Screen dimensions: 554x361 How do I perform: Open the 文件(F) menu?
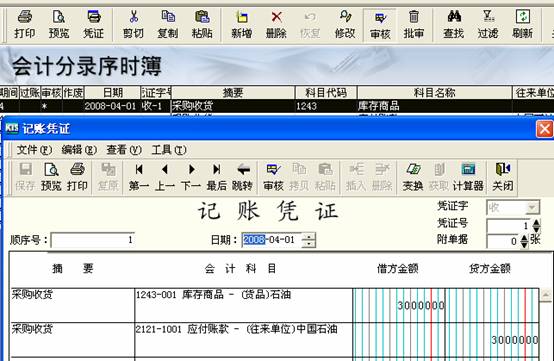34,150
